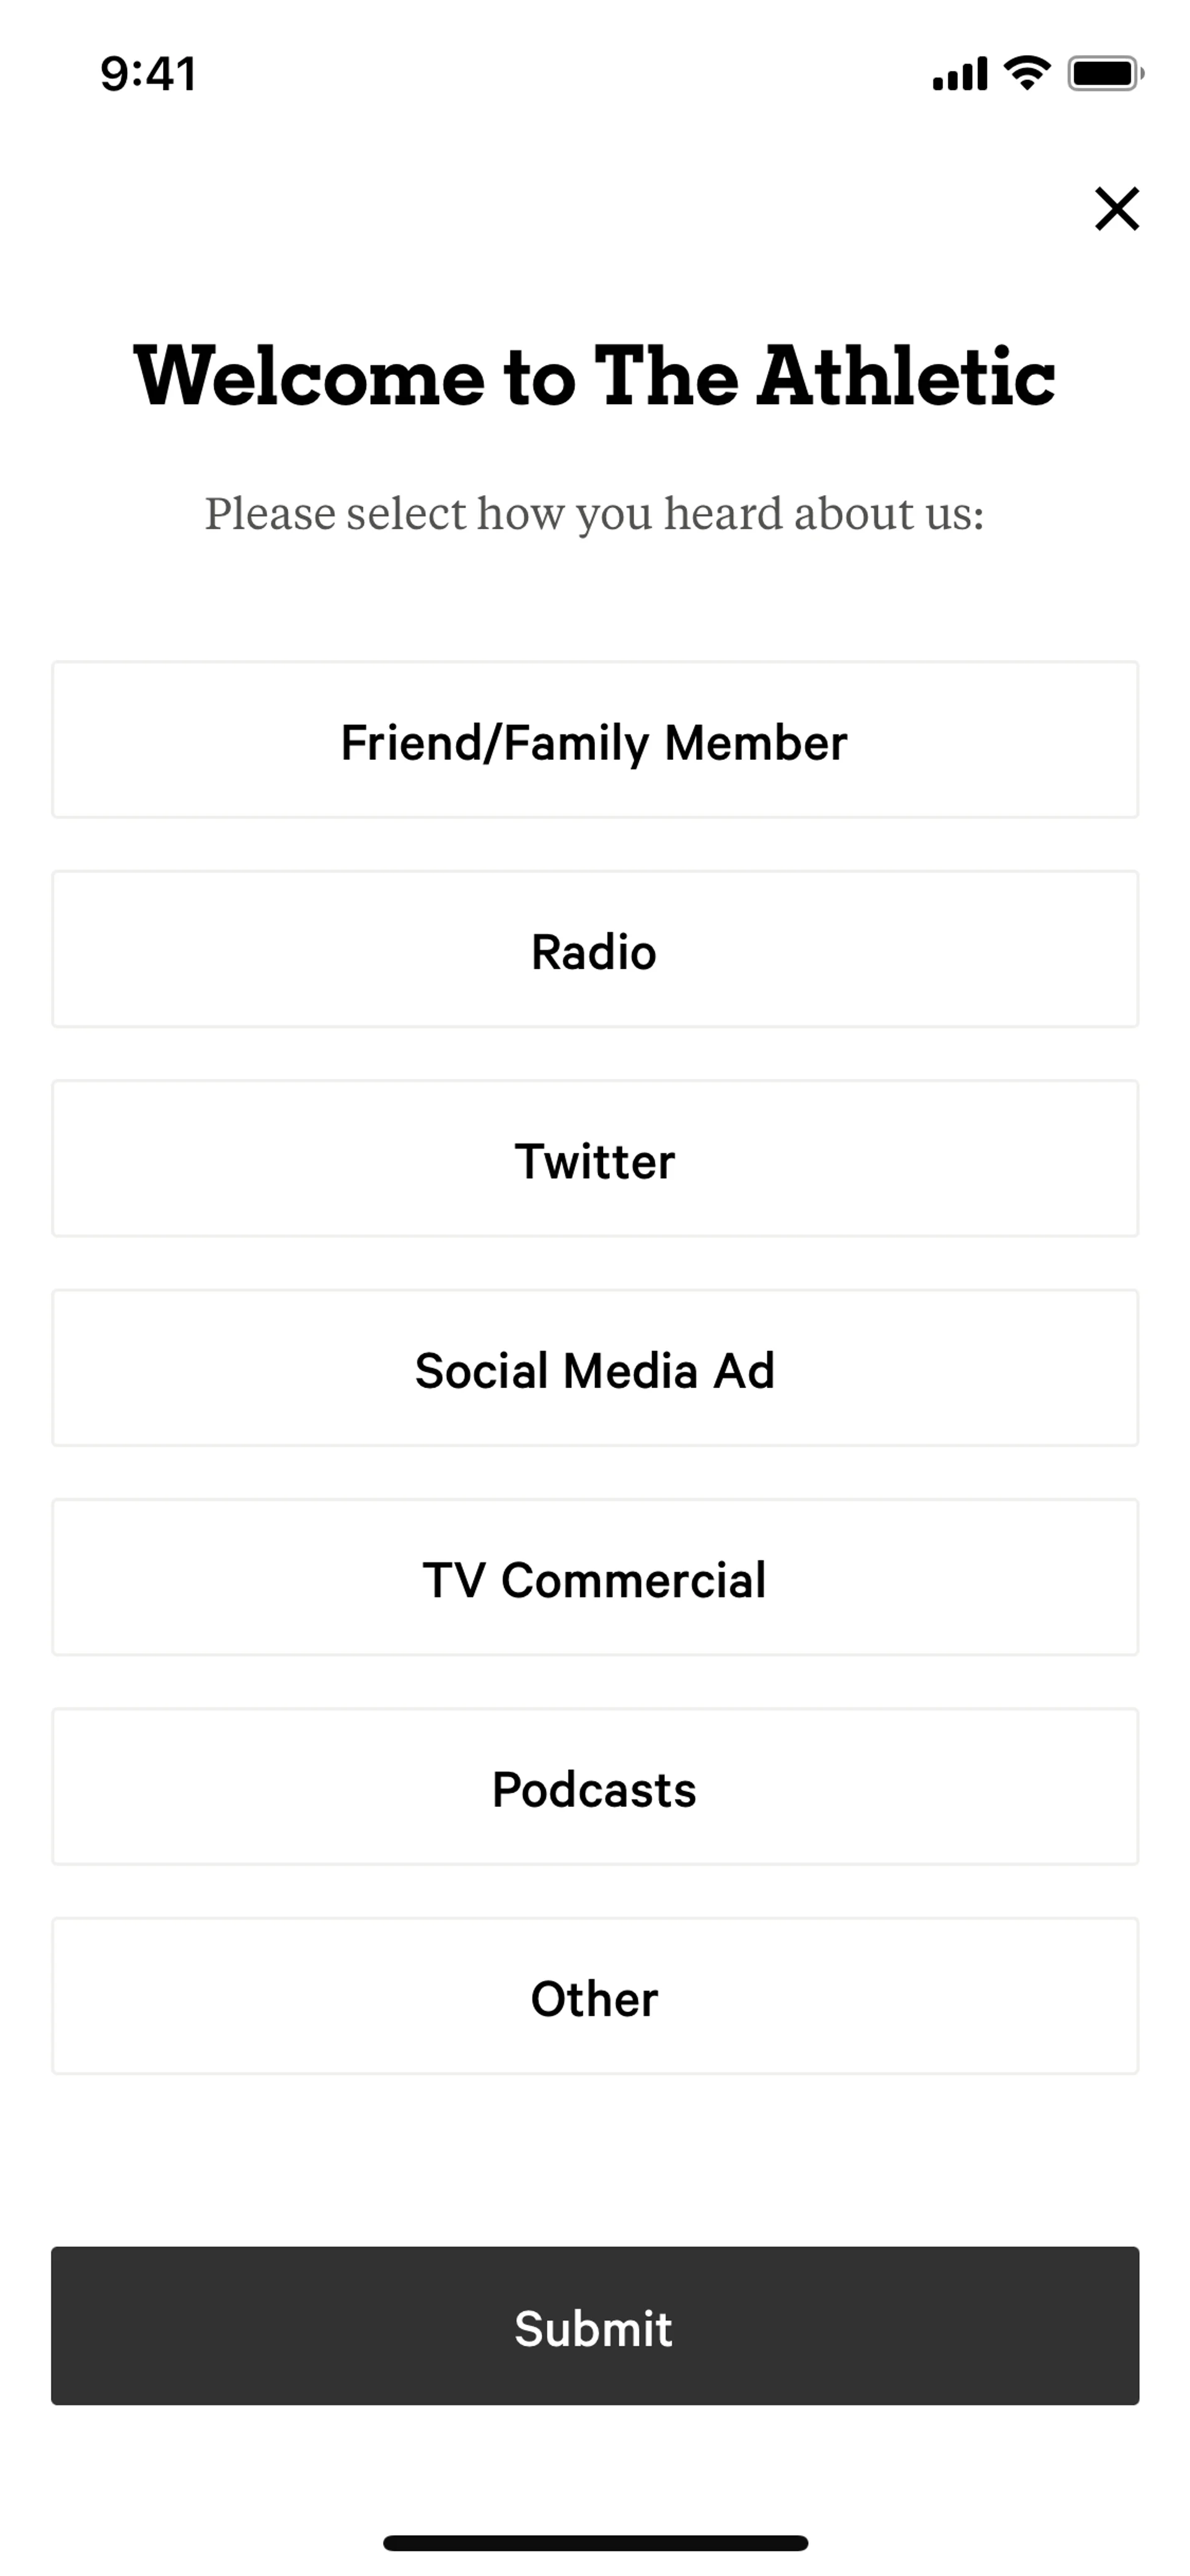Send the survey answer via Submit

(594, 2326)
